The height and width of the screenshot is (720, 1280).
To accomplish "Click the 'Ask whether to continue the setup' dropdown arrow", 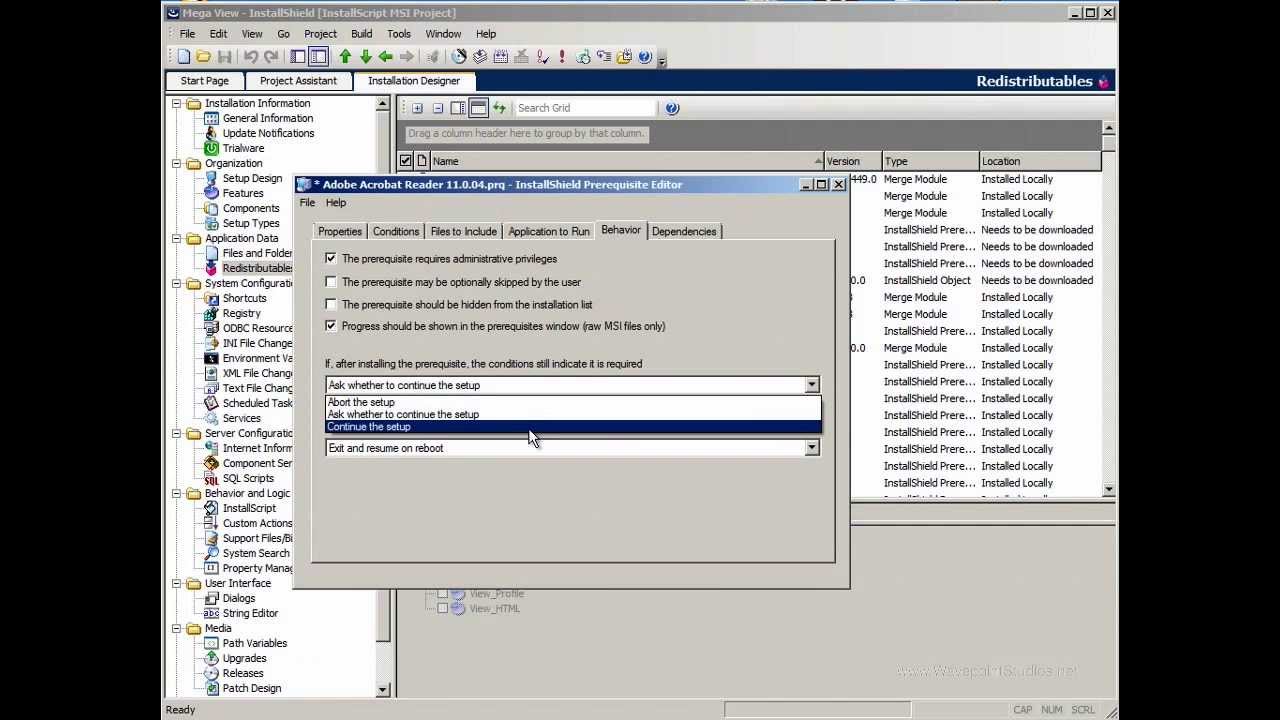I will 811,385.
